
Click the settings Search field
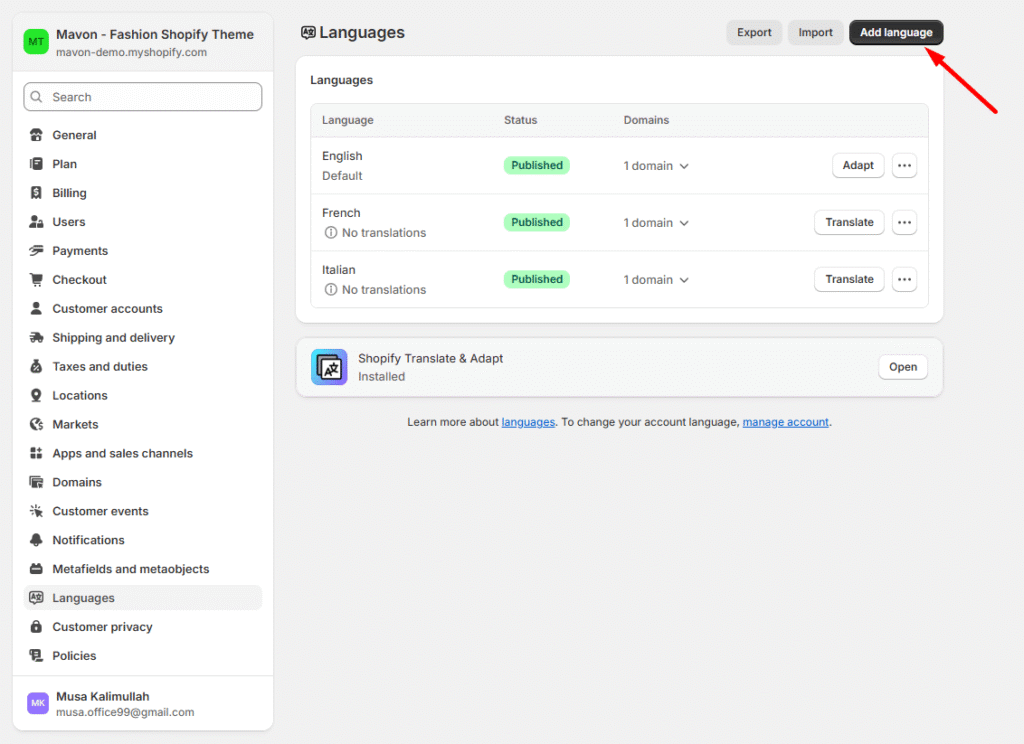[x=143, y=97]
